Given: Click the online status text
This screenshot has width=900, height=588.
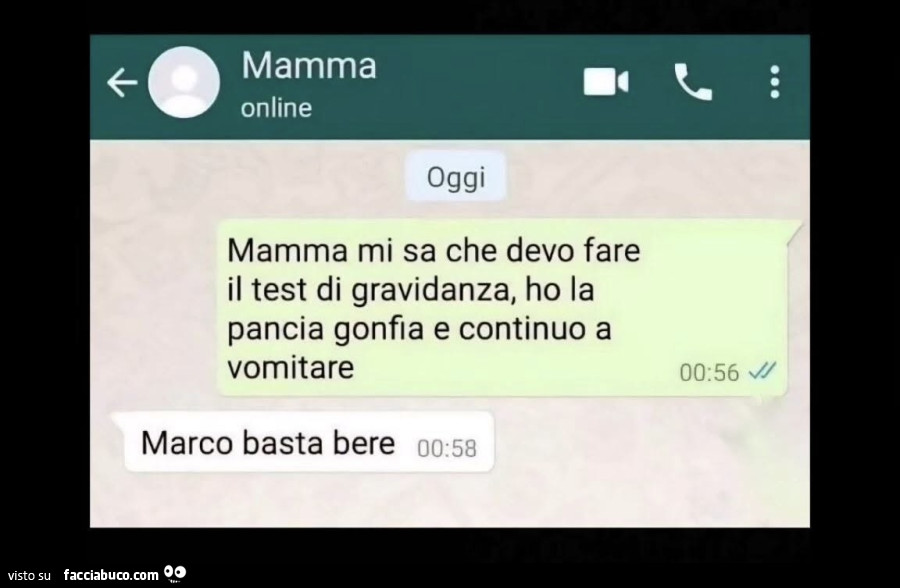Looking at the screenshot, I should 276,107.
